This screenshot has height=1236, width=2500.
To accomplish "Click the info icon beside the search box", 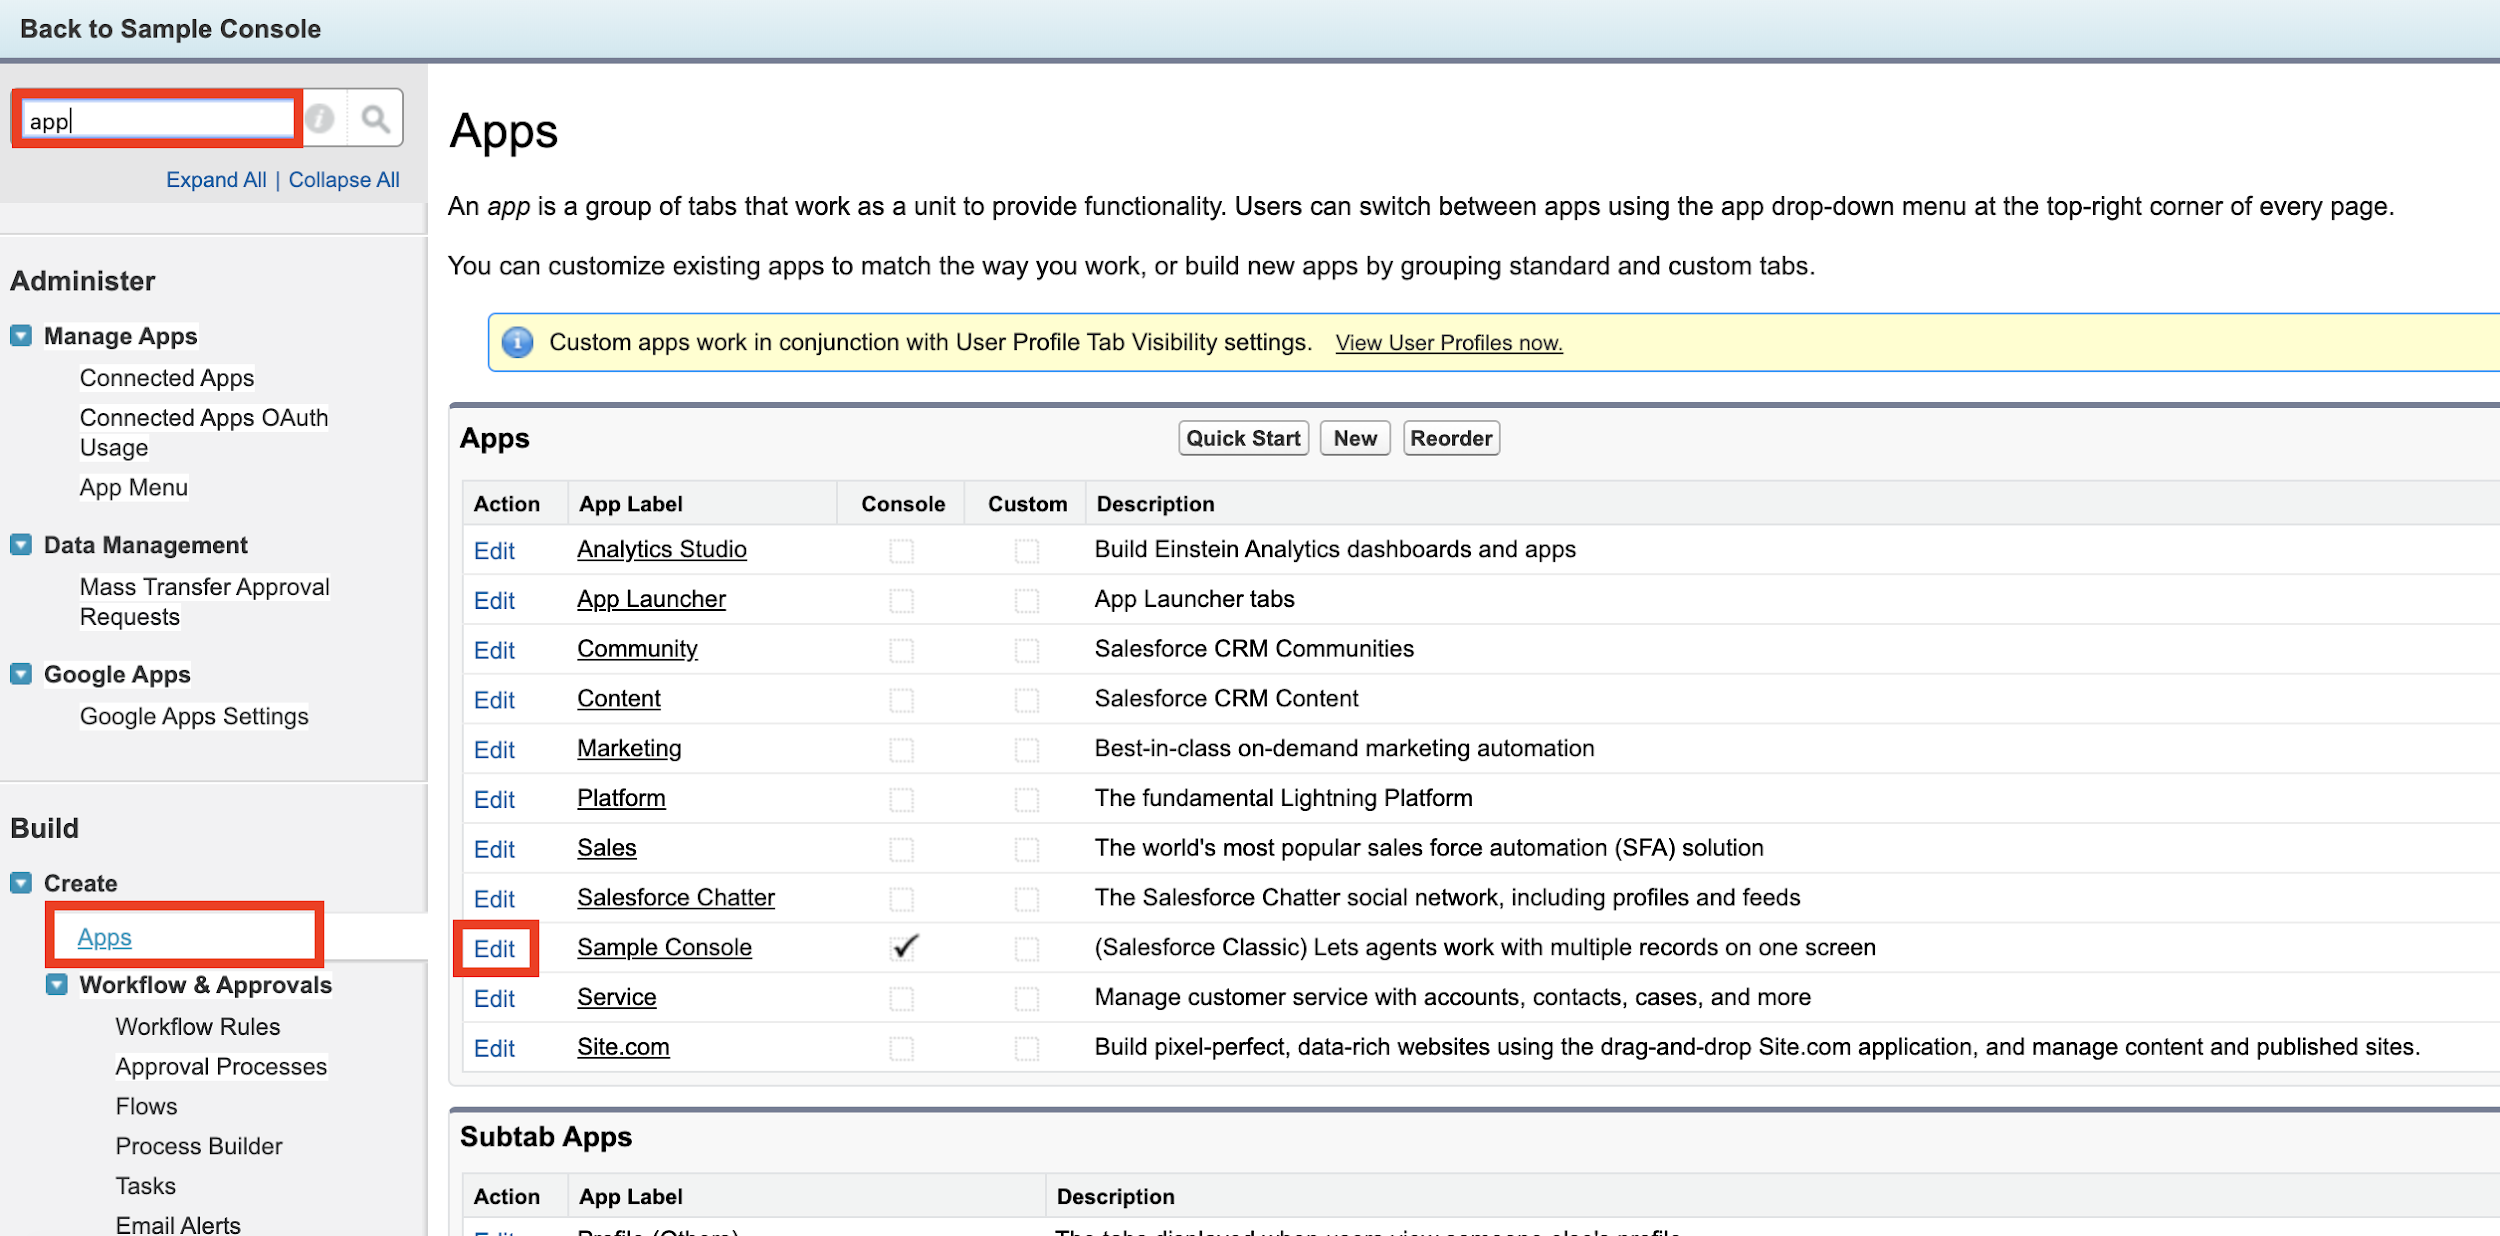I will coord(320,119).
